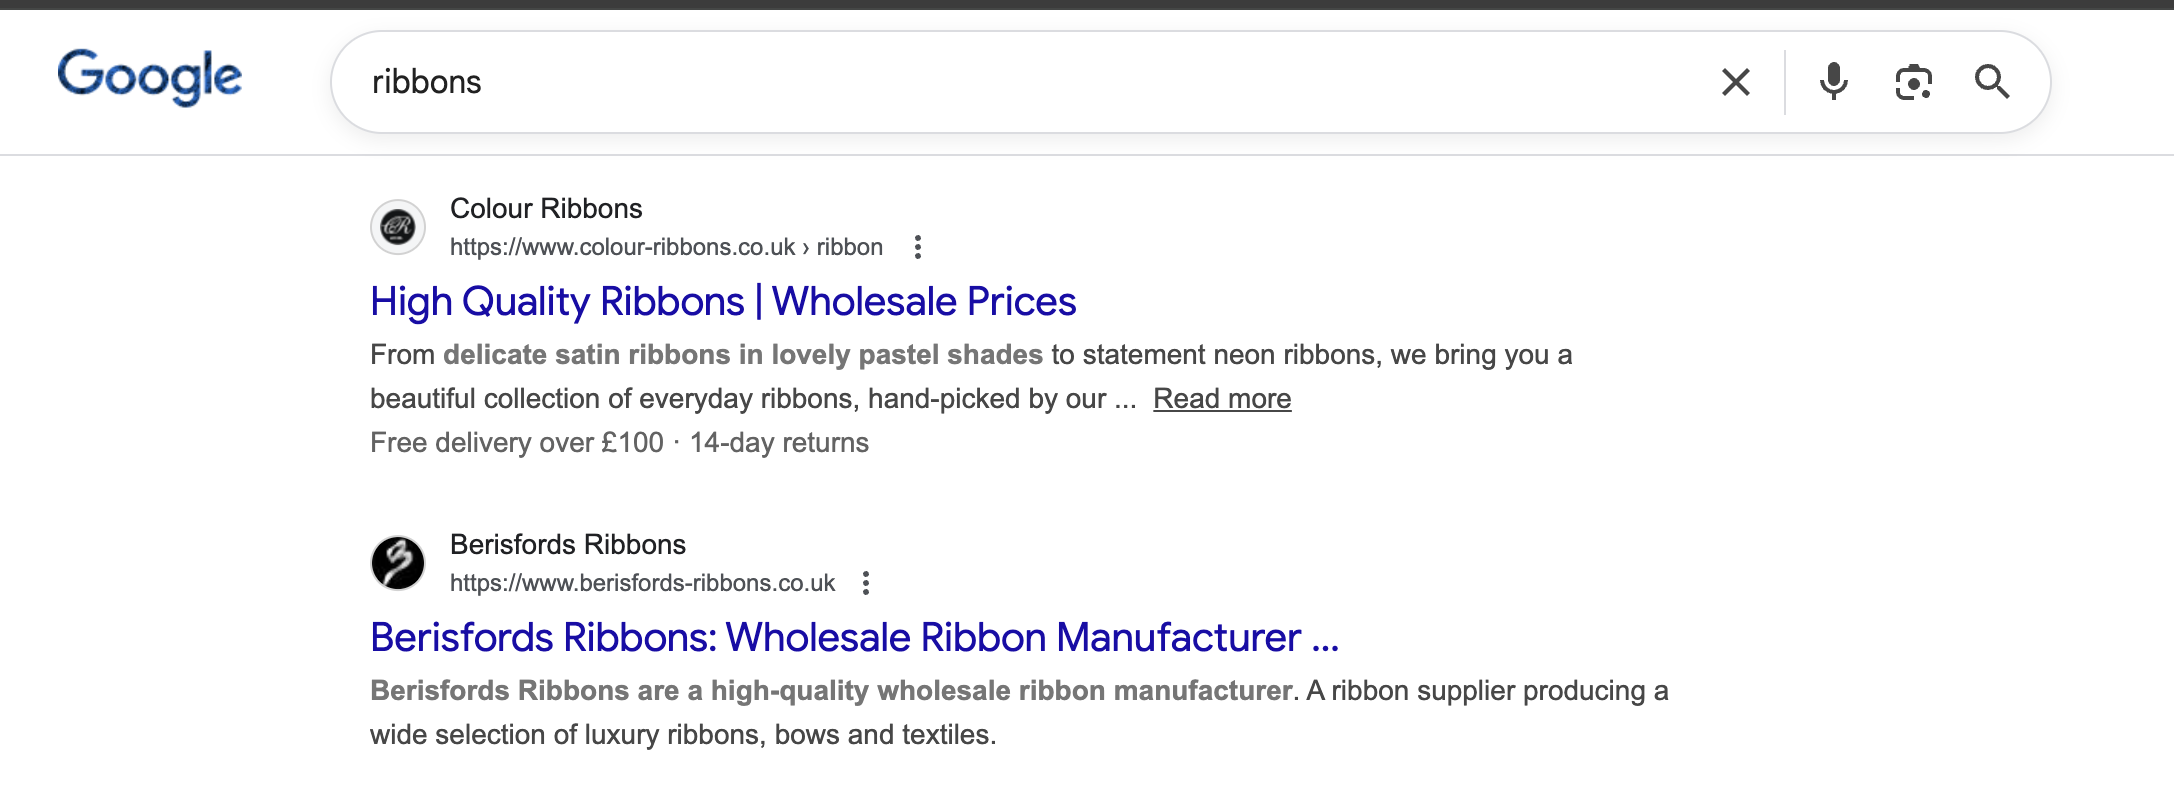Image resolution: width=2174 pixels, height=812 pixels.
Task: Click the Berisfords Ribbons site name
Action: 568,545
